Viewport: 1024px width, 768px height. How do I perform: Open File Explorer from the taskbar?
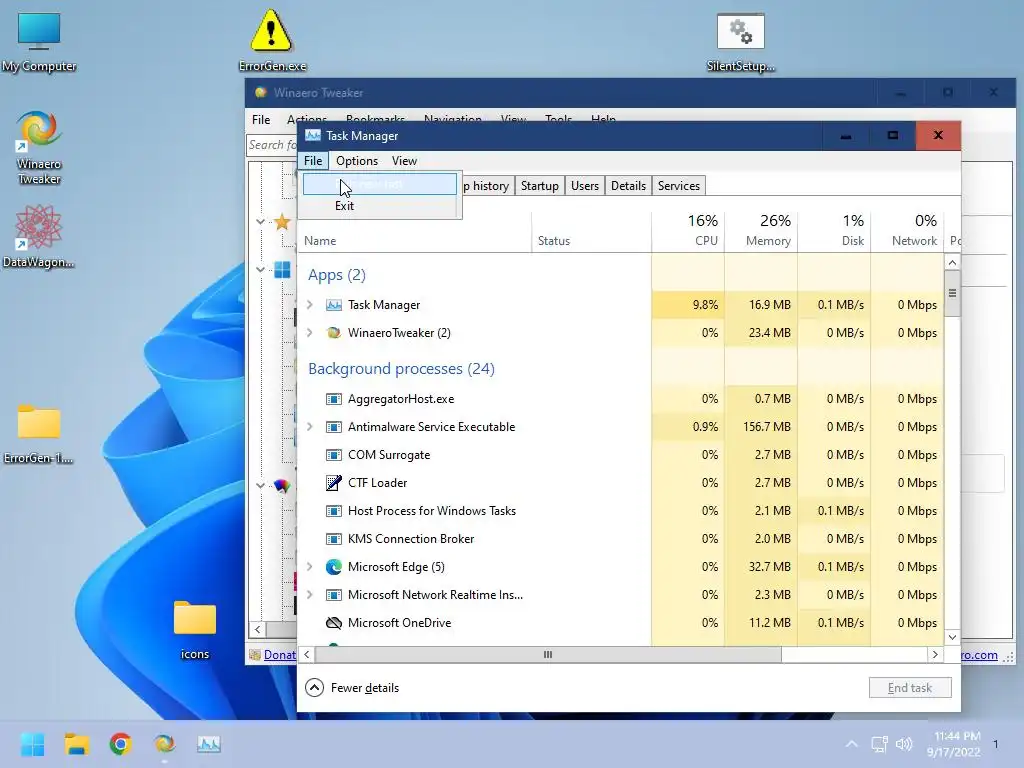coord(76,744)
